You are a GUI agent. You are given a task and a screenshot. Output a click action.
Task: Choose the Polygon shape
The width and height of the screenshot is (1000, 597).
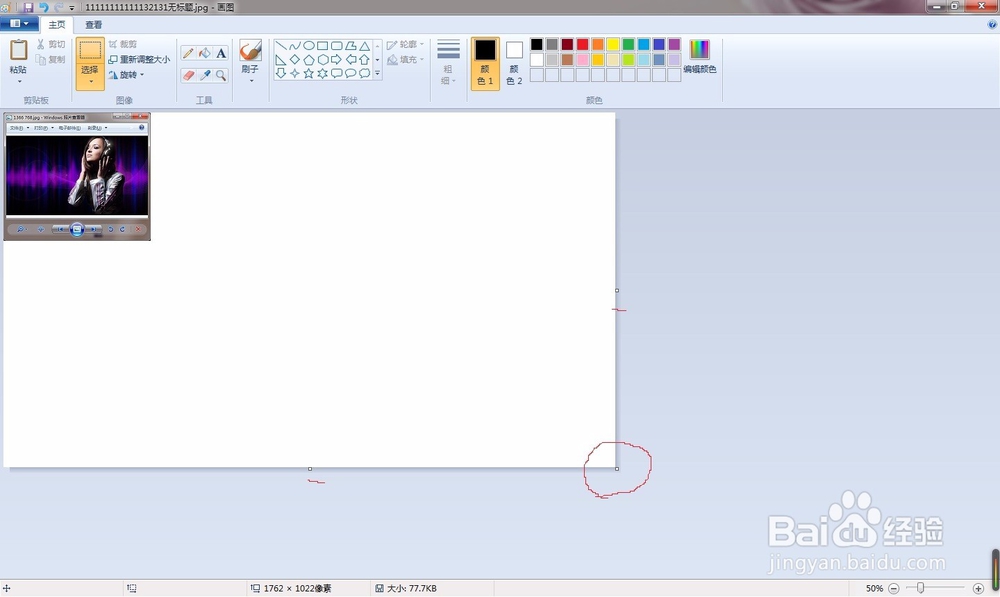coord(351,46)
